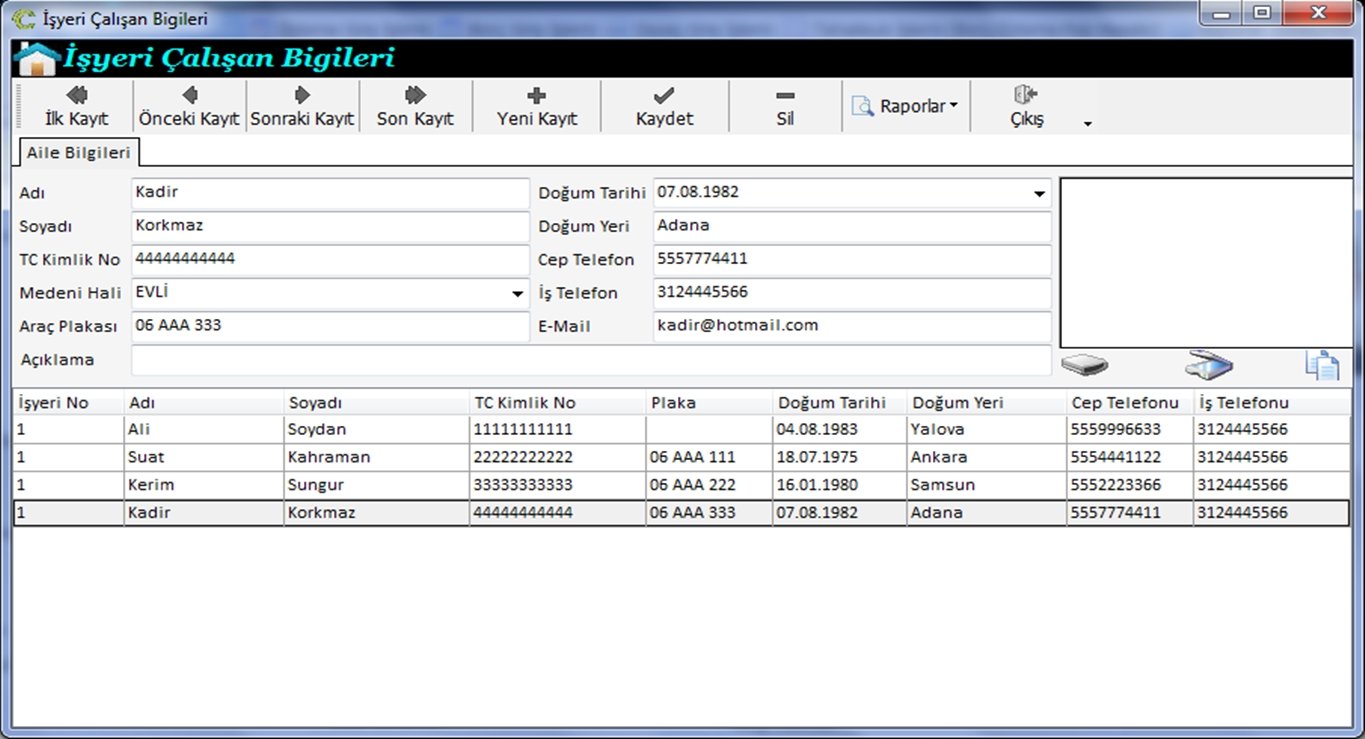Open the Raporlar dropdown menu
The height and width of the screenshot is (739, 1365).
pyautogui.click(x=906, y=106)
